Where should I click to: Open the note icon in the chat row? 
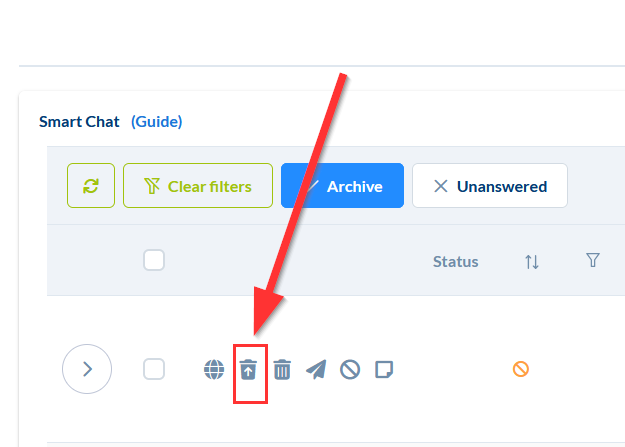tap(384, 370)
